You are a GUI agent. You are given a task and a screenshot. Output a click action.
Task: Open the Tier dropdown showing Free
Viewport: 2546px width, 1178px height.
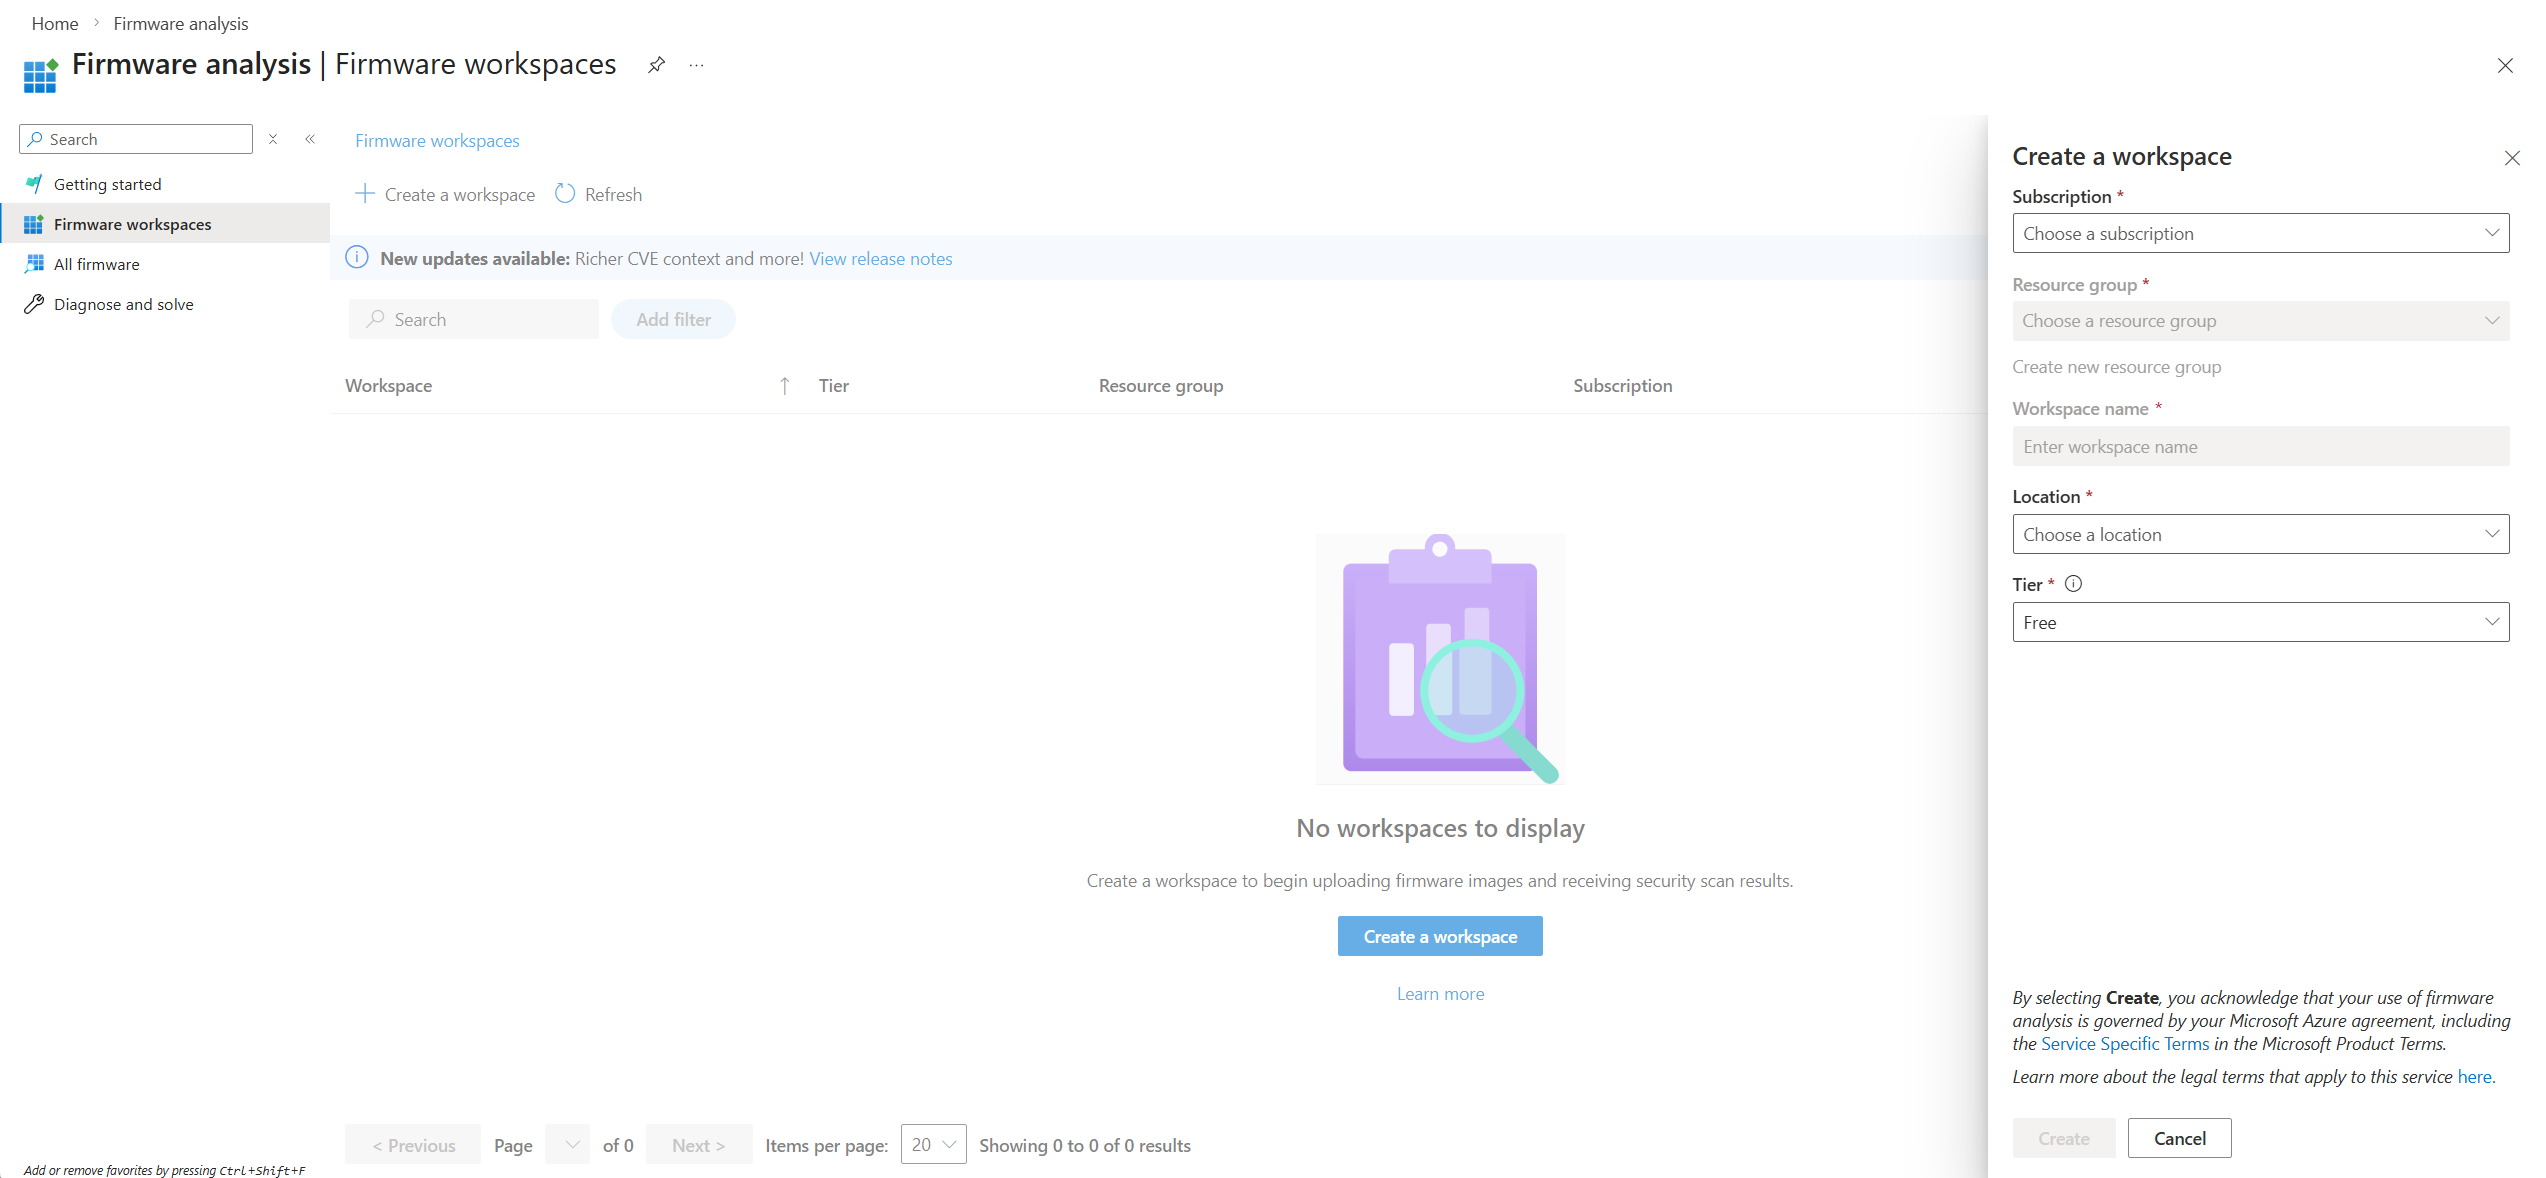pyautogui.click(x=2261, y=622)
